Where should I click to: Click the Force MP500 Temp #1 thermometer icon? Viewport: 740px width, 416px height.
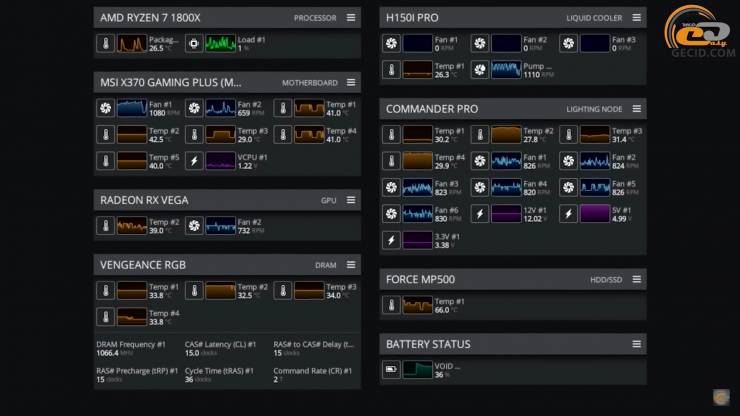[392, 305]
